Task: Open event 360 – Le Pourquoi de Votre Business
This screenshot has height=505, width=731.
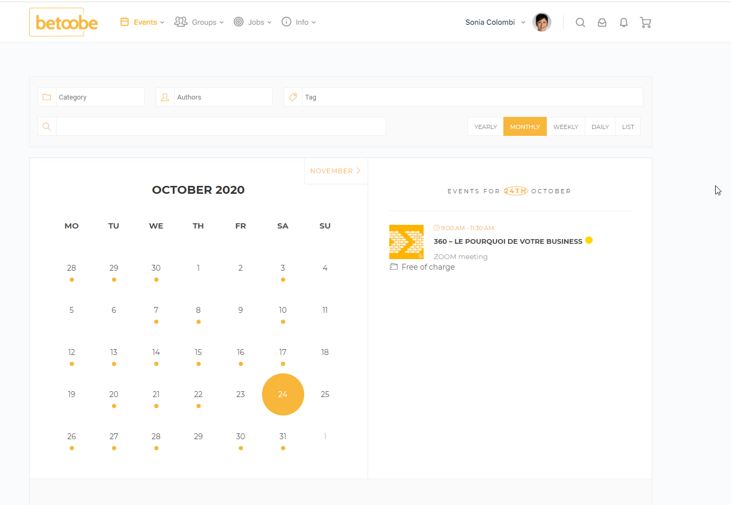Action: click(508, 241)
